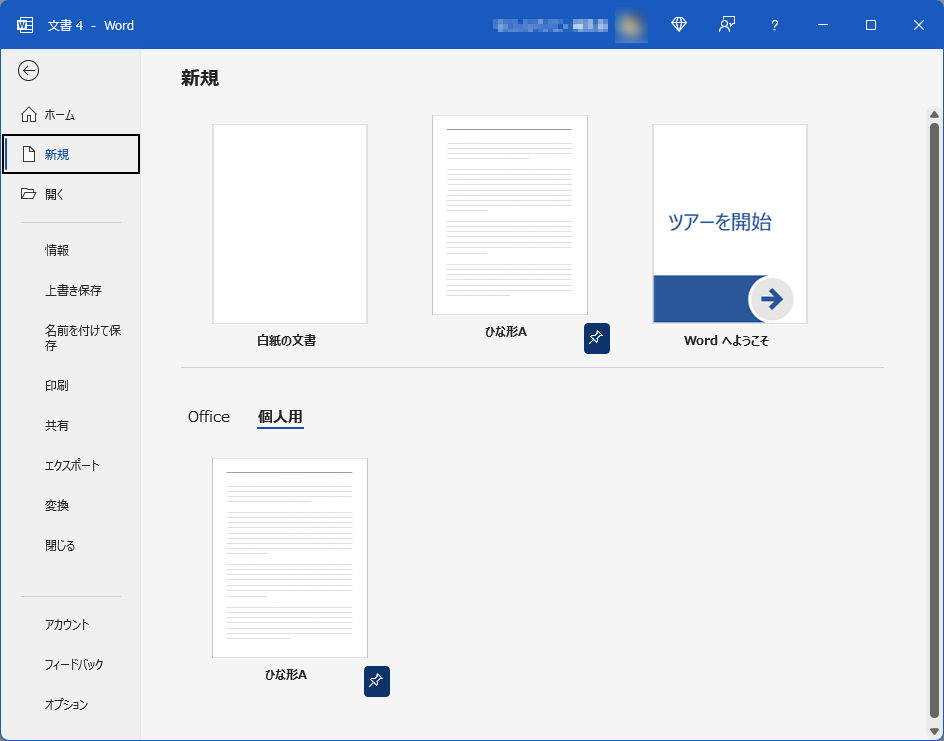Image resolution: width=944 pixels, height=741 pixels.
Task: Open Word オプション
Action: [71, 704]
